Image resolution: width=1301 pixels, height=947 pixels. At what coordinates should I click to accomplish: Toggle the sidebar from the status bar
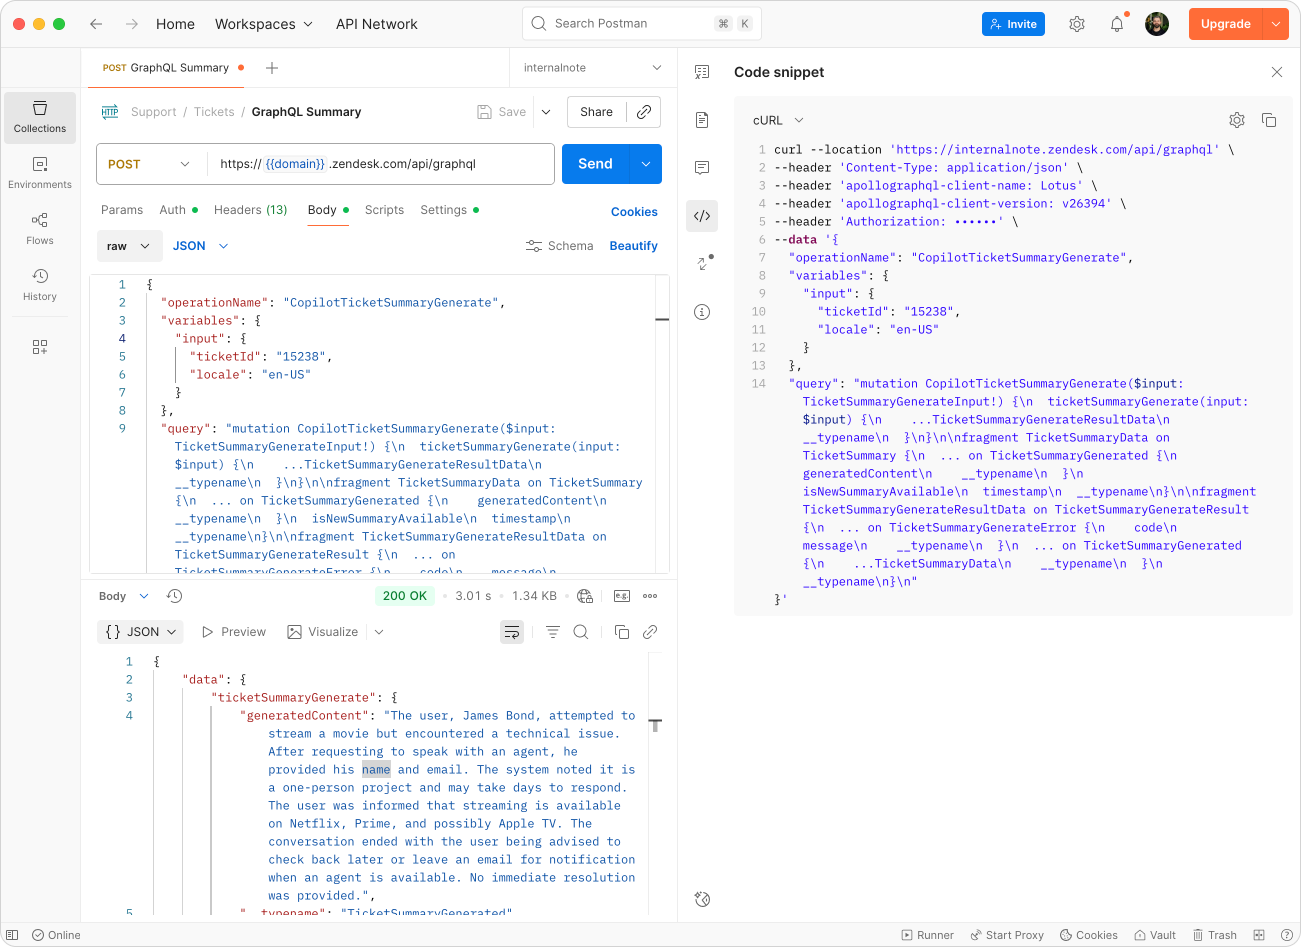point(12,935)
